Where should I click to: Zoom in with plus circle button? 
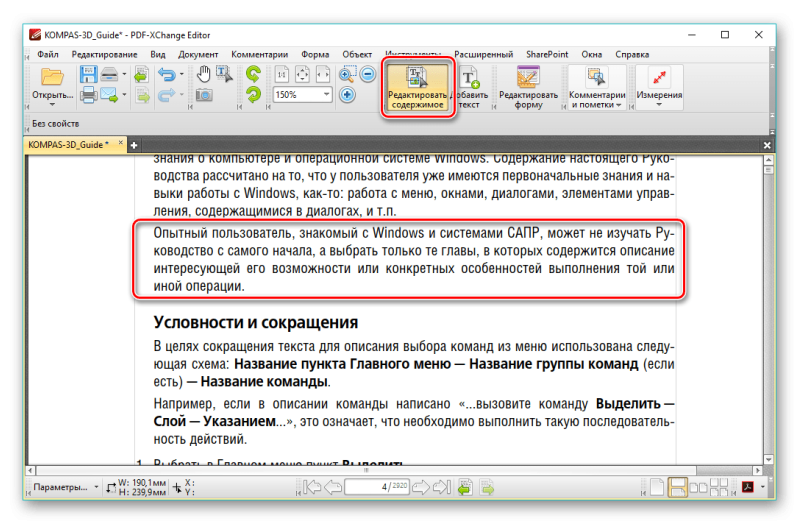click(x=347, y=95)
